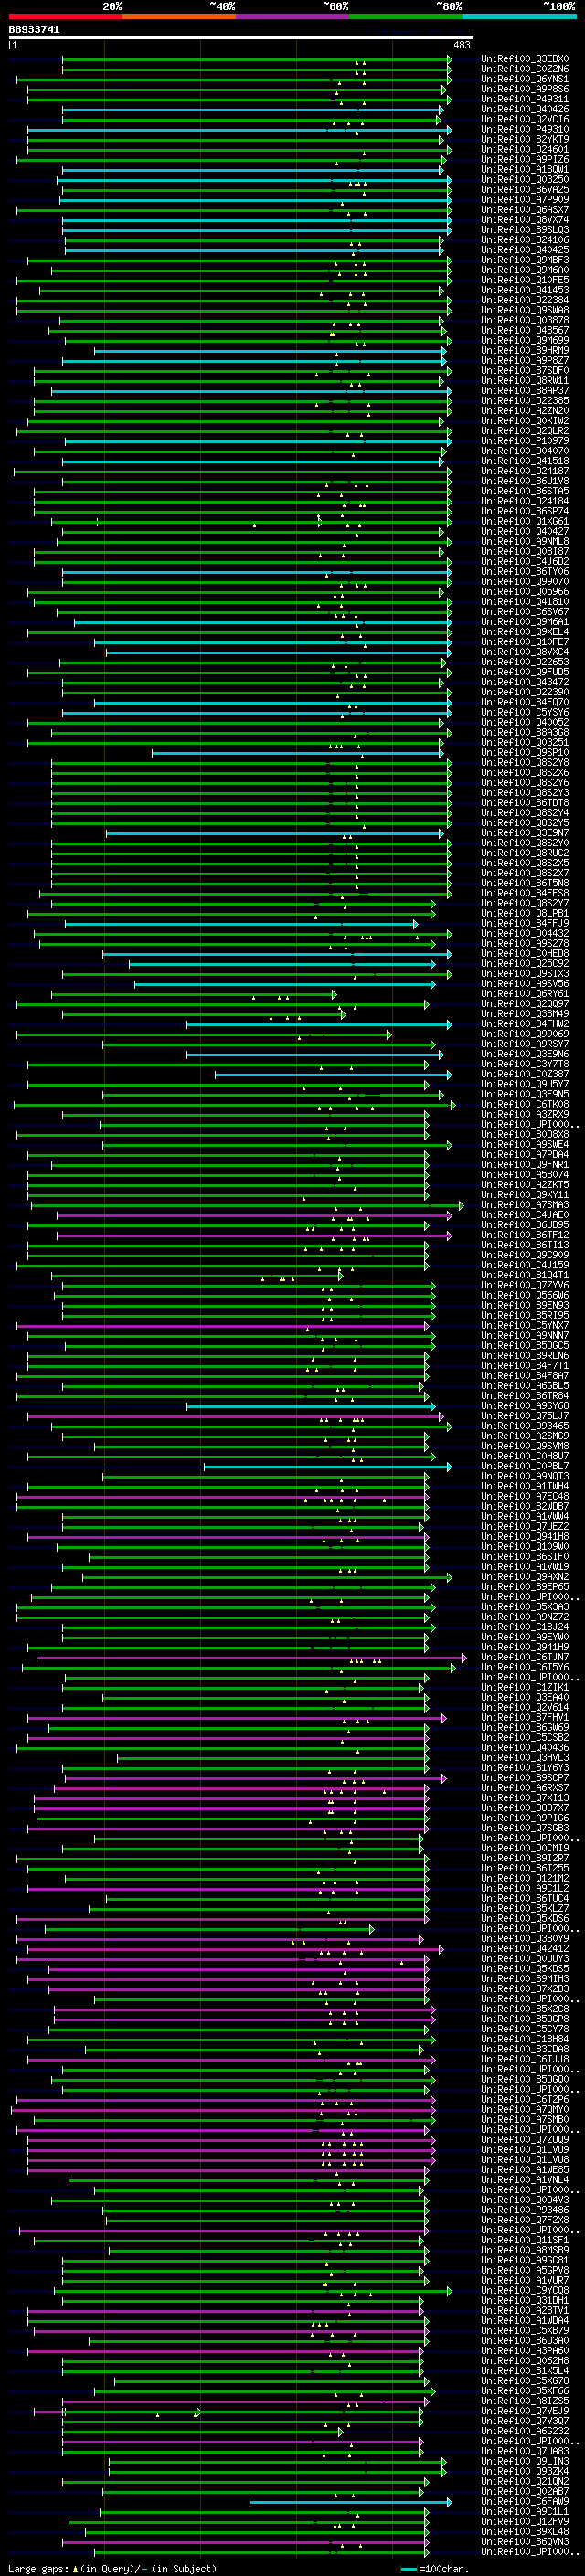Select hit label UniRef100_A9PIZ6

[x=525, y=159]
